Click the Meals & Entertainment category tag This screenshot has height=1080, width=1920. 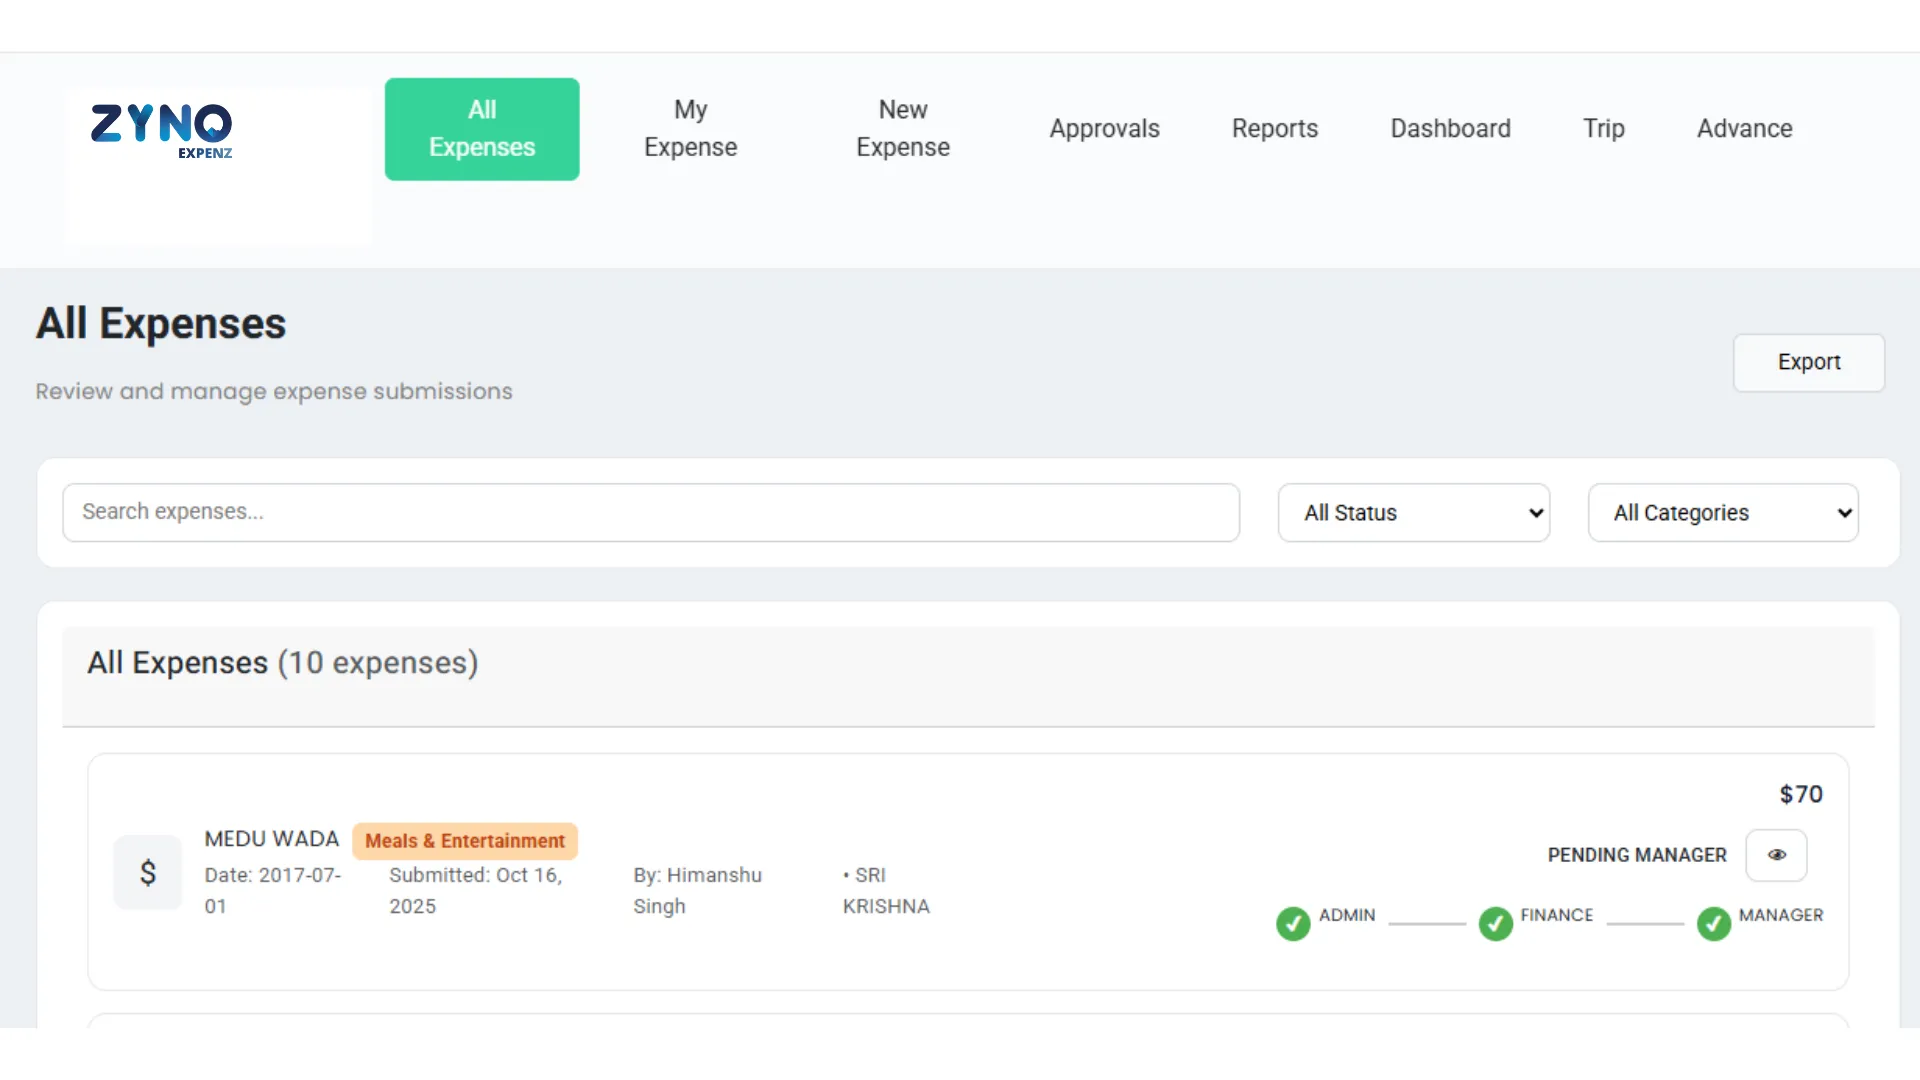point(464,841)
